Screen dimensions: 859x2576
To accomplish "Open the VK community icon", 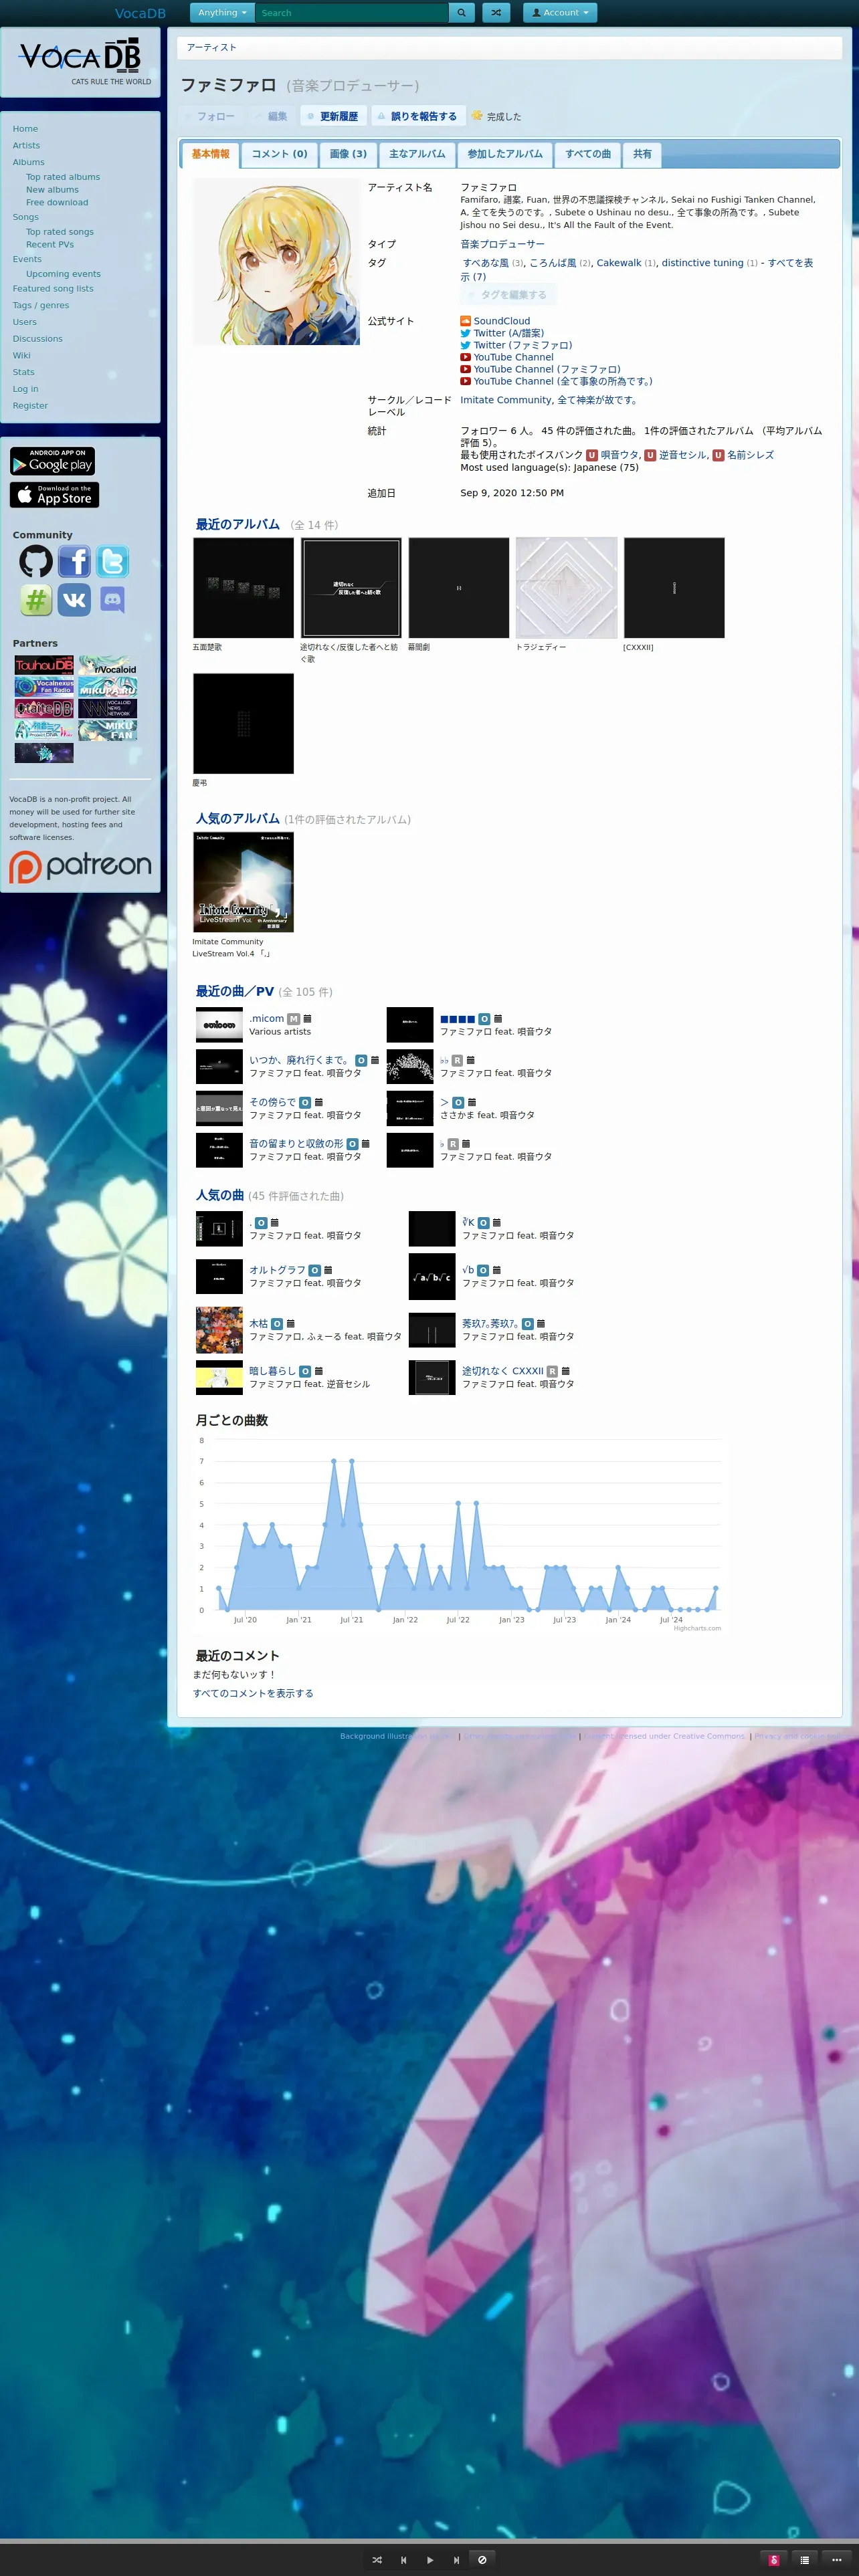I will point(74,600).
